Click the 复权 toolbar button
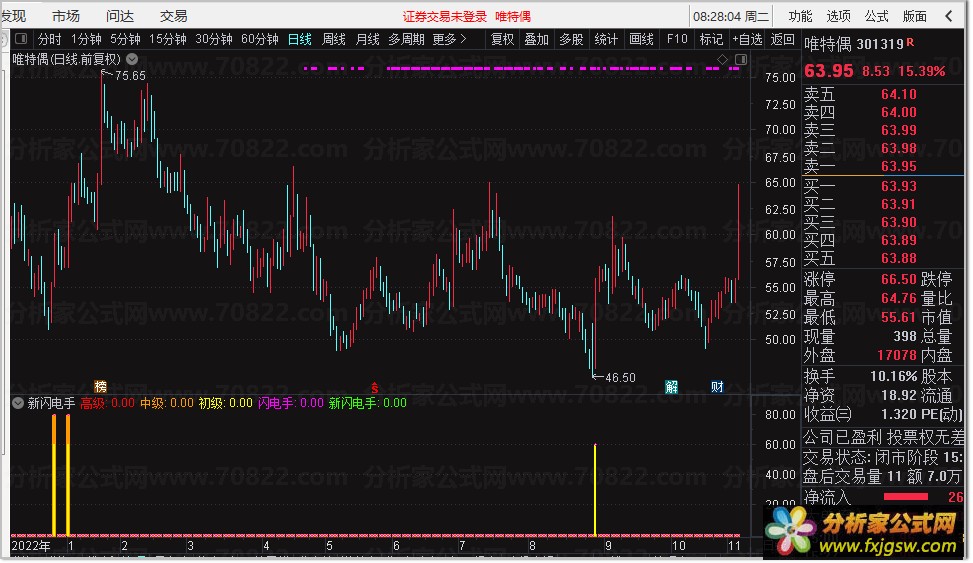The height and width of the screenshot is (563, 973). [503, 40]
